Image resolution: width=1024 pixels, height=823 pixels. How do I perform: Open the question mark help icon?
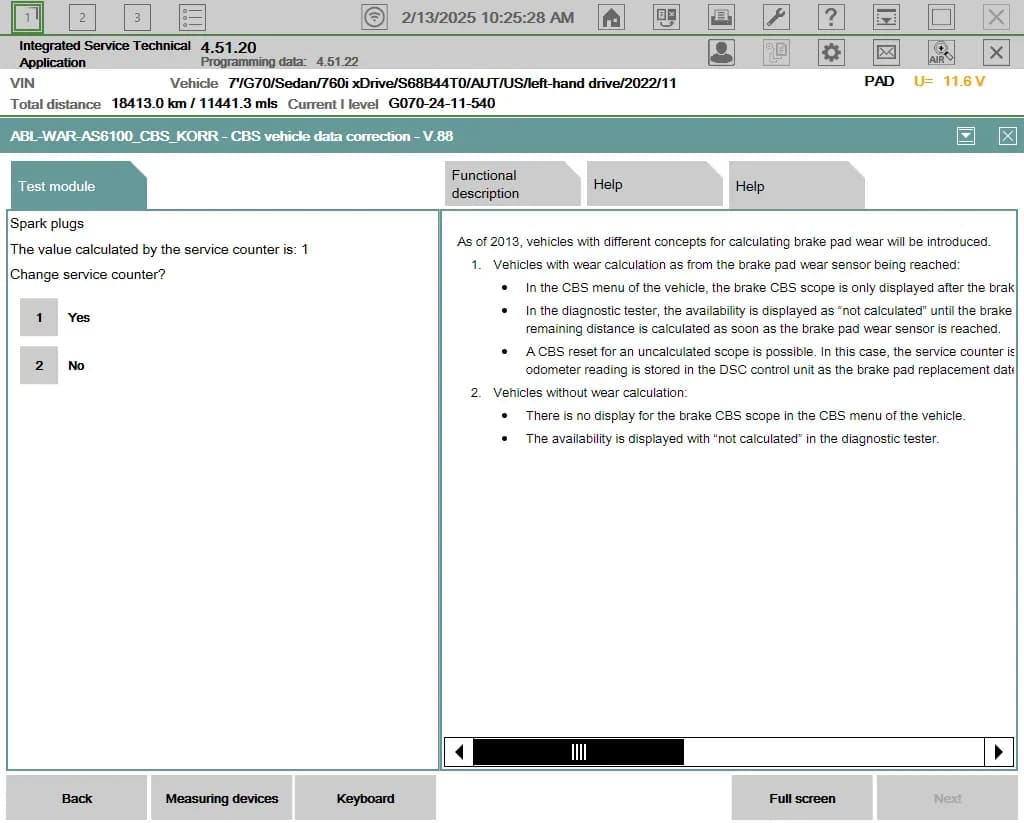pos(831,17)
